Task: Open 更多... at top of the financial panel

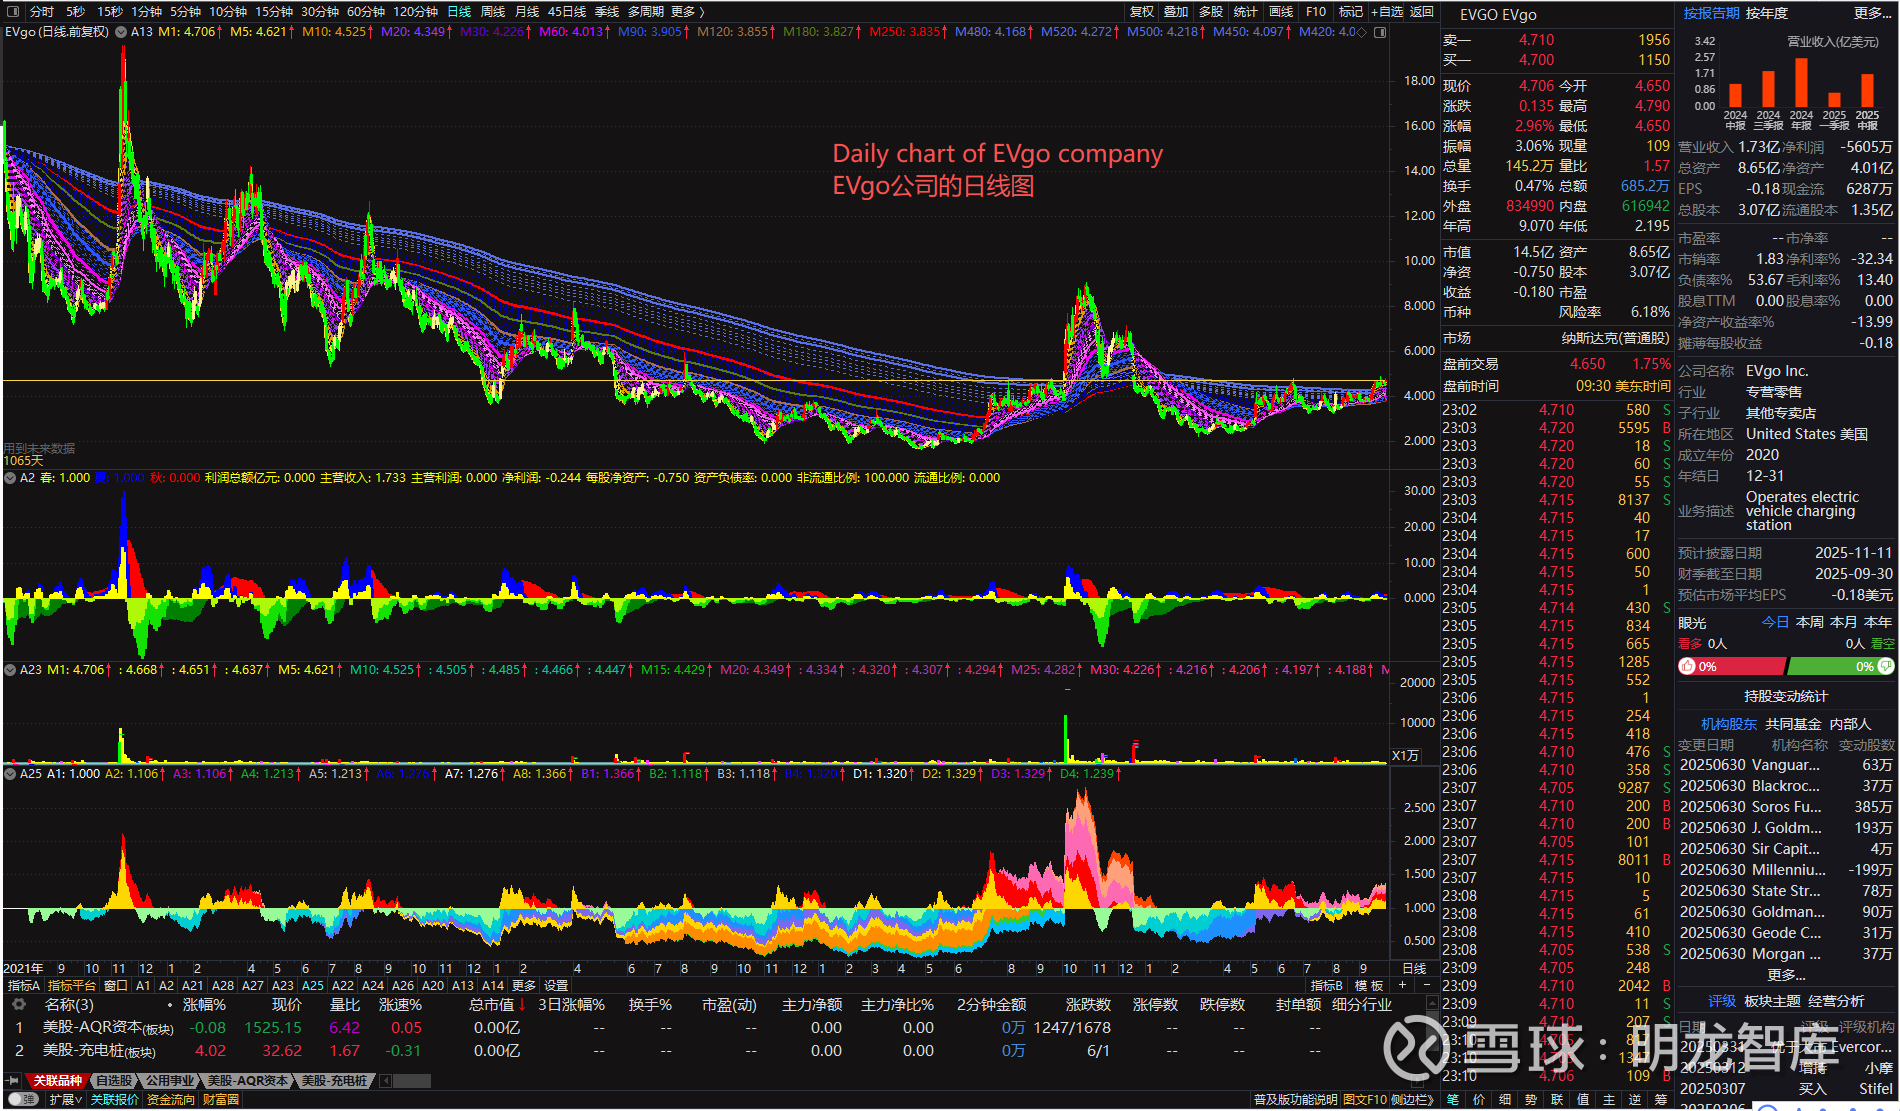Action: click(1872, 13)
